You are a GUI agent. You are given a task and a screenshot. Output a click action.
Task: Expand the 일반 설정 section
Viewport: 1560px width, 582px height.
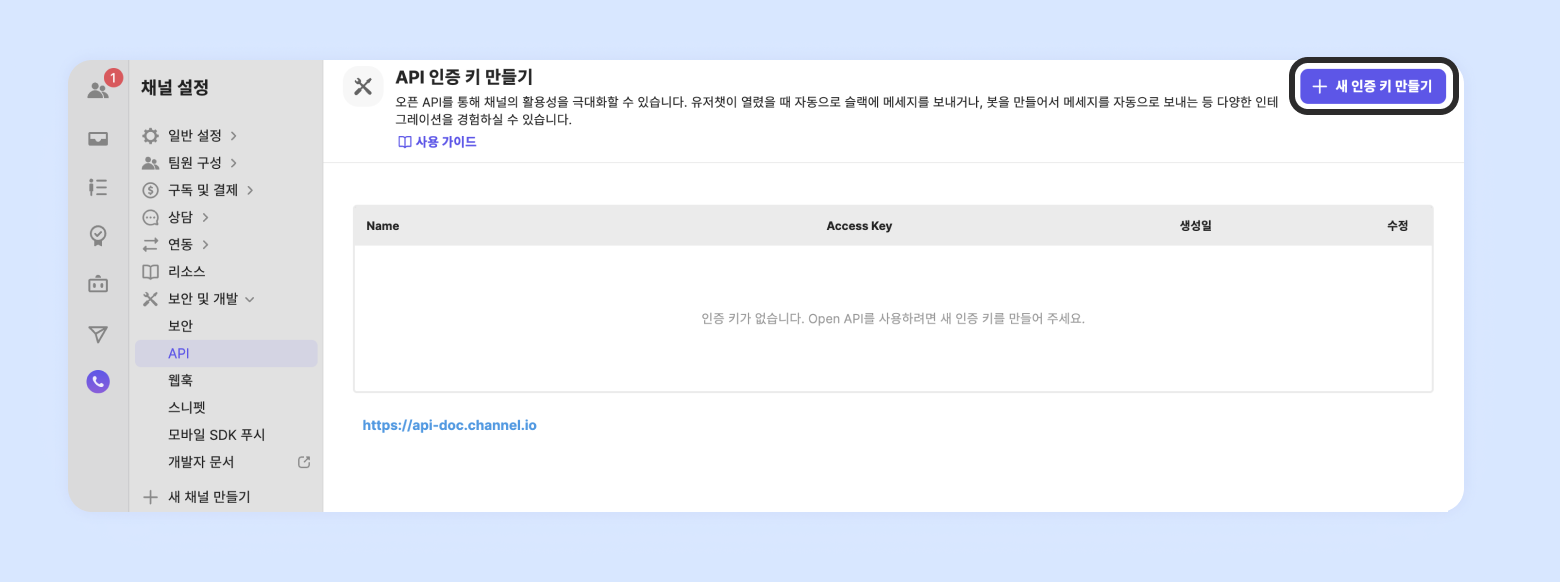(195, 135)
